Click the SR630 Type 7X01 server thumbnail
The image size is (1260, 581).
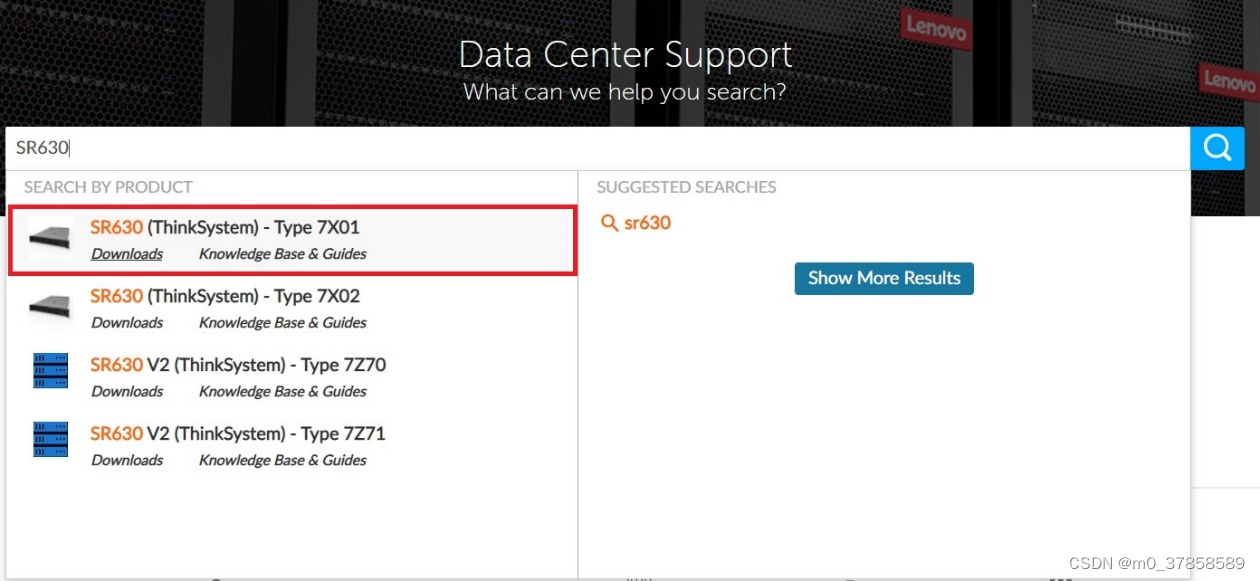[x=50, y=238]
